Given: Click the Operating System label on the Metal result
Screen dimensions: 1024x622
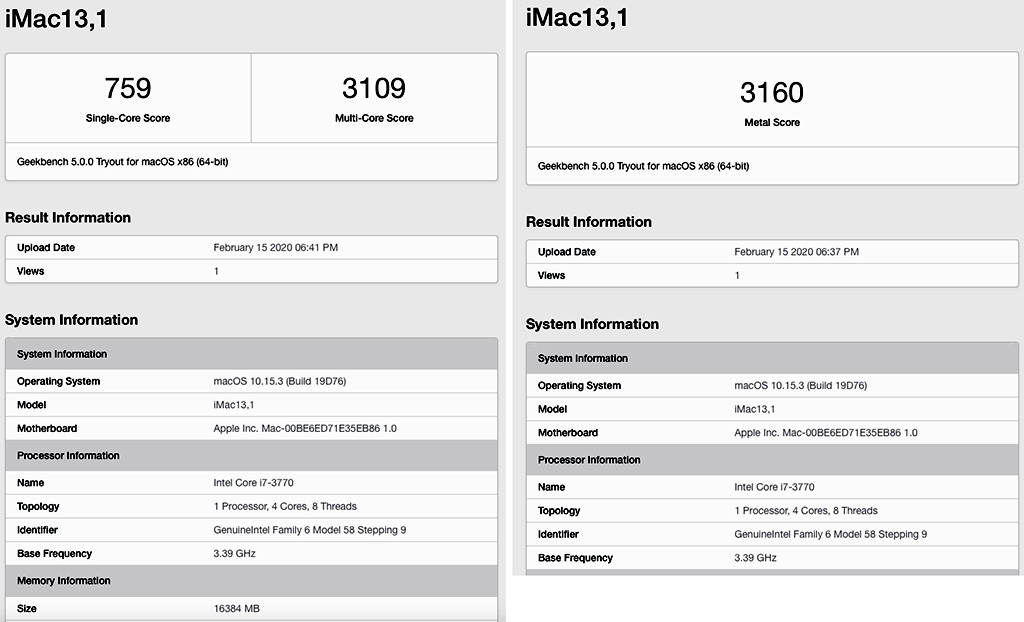Looking at the screenshot, I should [x=579, y=385].
